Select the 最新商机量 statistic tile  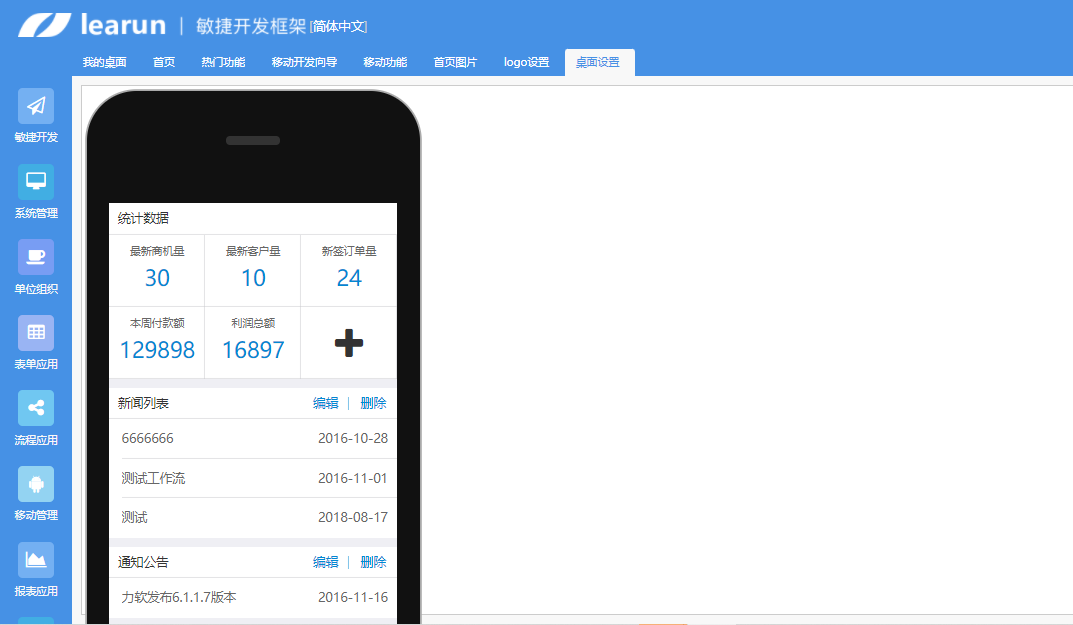tap(157, 270)
